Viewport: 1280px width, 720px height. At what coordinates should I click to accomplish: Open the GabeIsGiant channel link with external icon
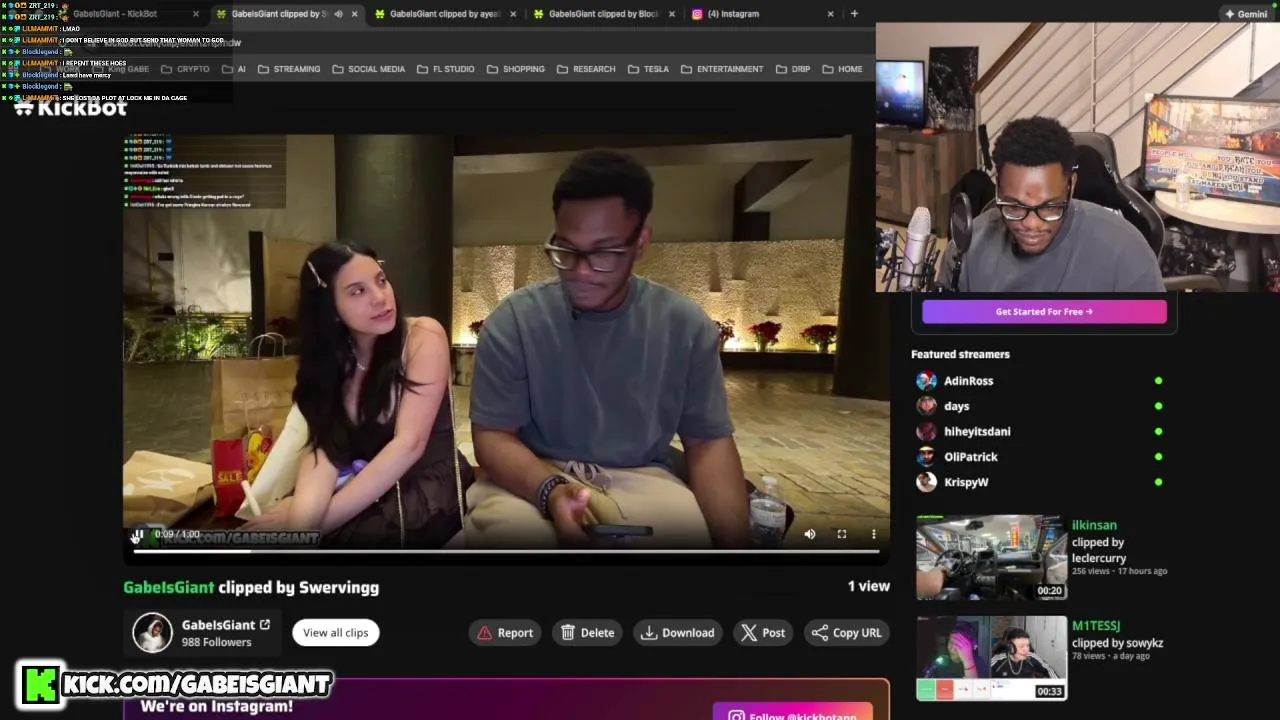[226, 625]
